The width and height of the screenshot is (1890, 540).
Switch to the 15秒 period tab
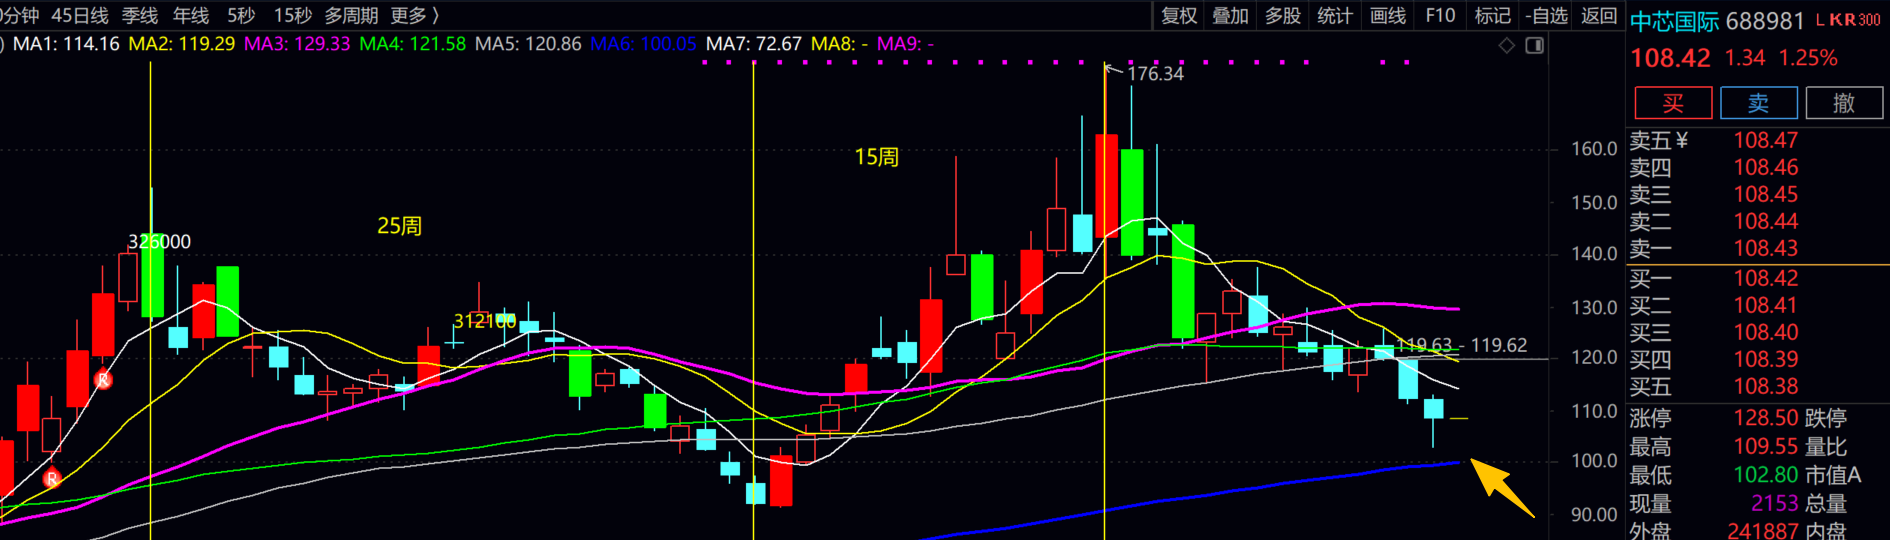click(x=292, y=15)
